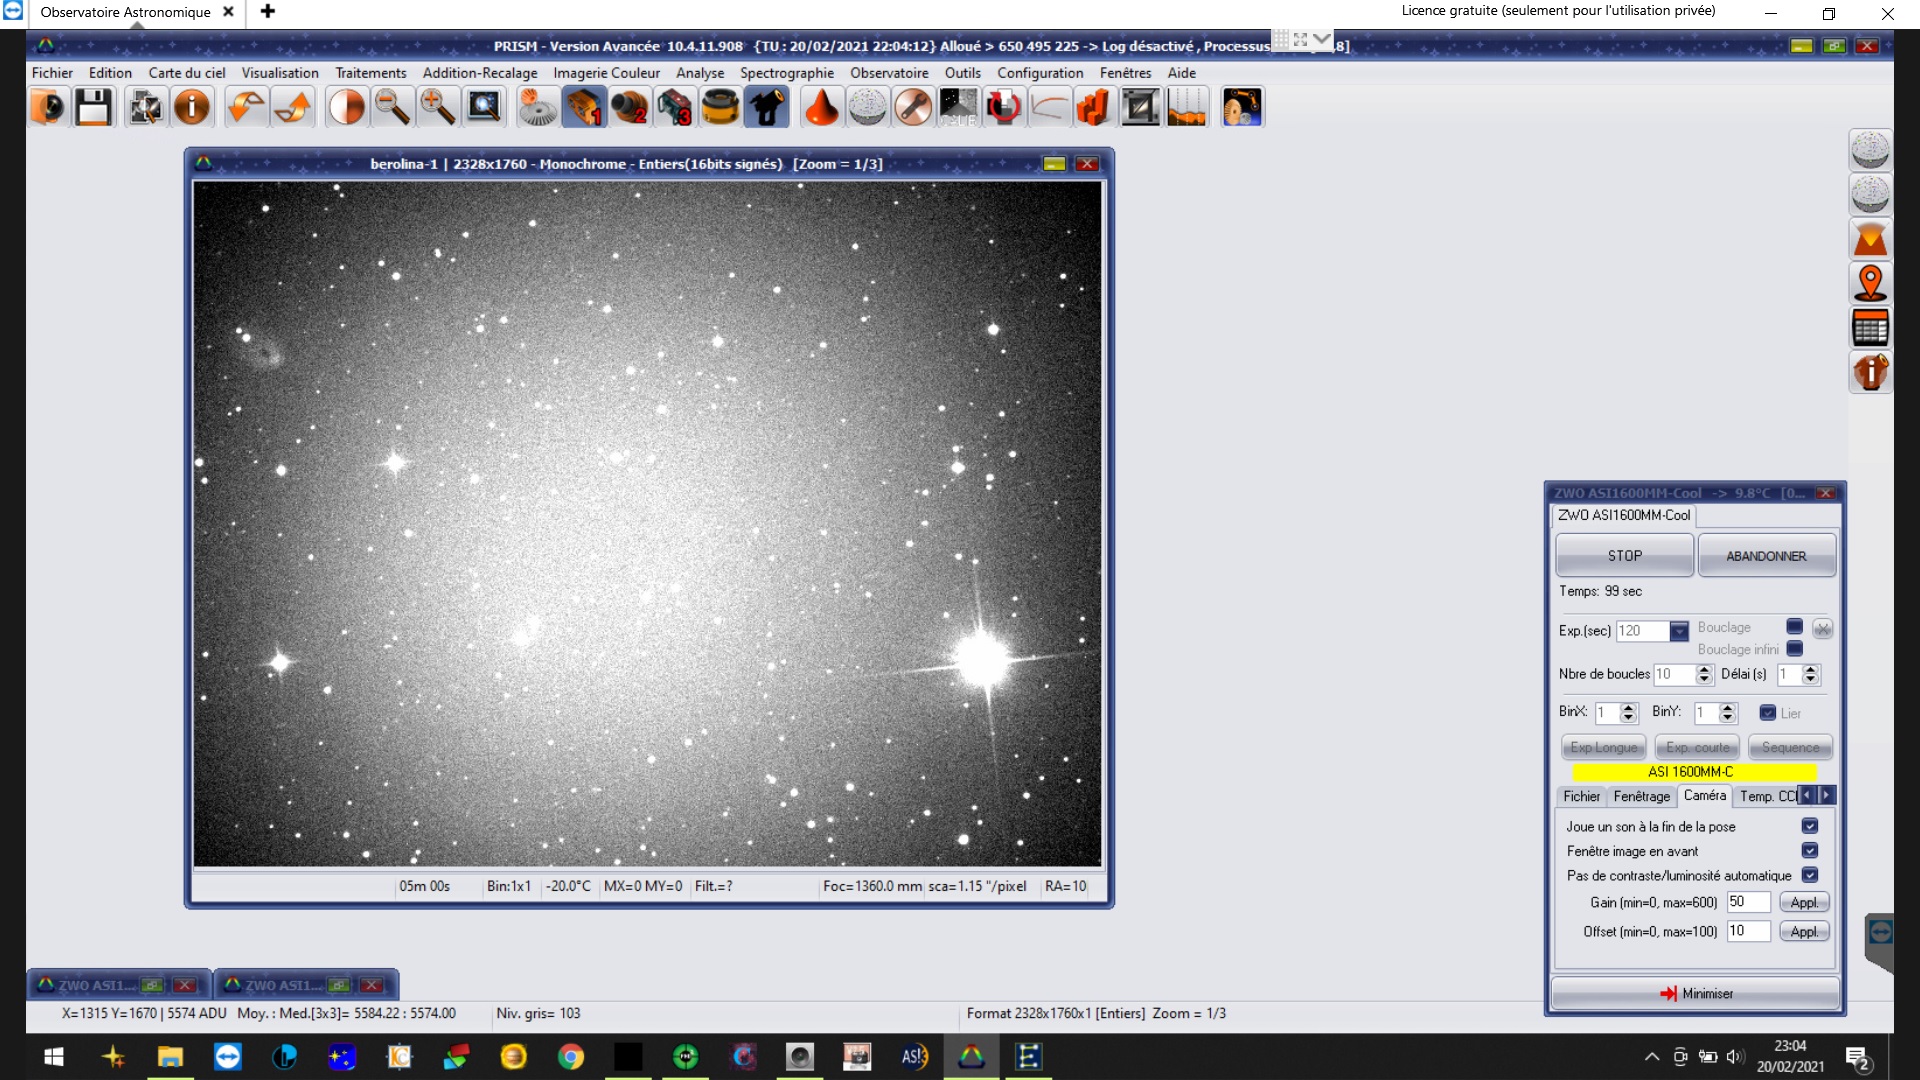The image size is (1920, 1080).
Task: Toggle 'Fenêtre image en avant' checkbox
Action: tap(1809, 851)
